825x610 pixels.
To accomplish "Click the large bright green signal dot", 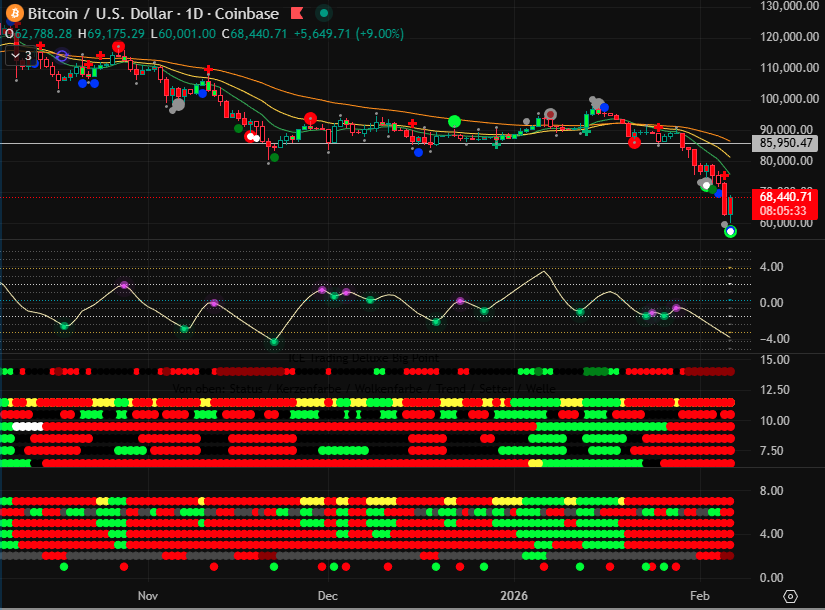I will [x=455, y=121].
